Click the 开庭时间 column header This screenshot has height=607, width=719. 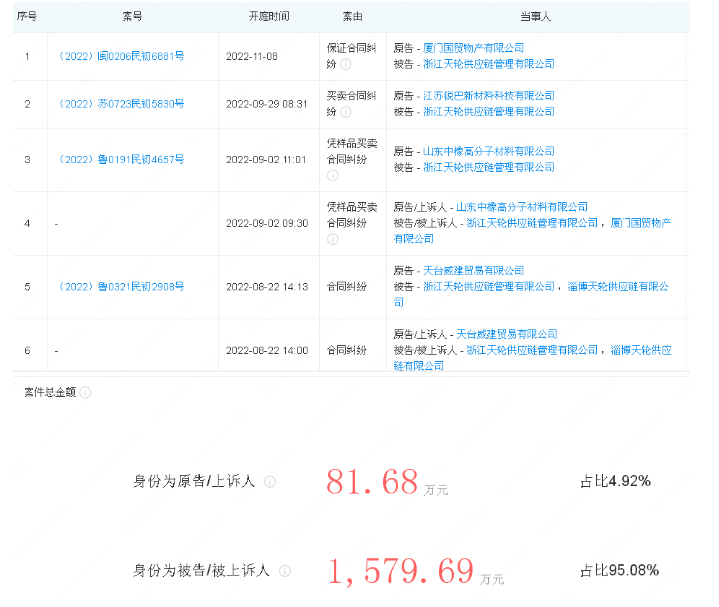[x=269, y=17]
